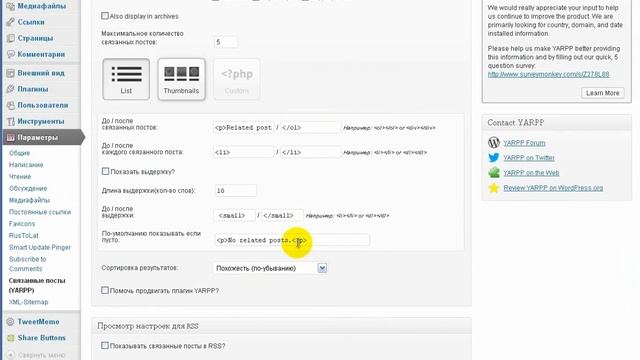Image resolution: width=640 pixels, height=360 pixels.
Task: Click the Пользователи sidebar icon
Action: click(x=11, y=105)
